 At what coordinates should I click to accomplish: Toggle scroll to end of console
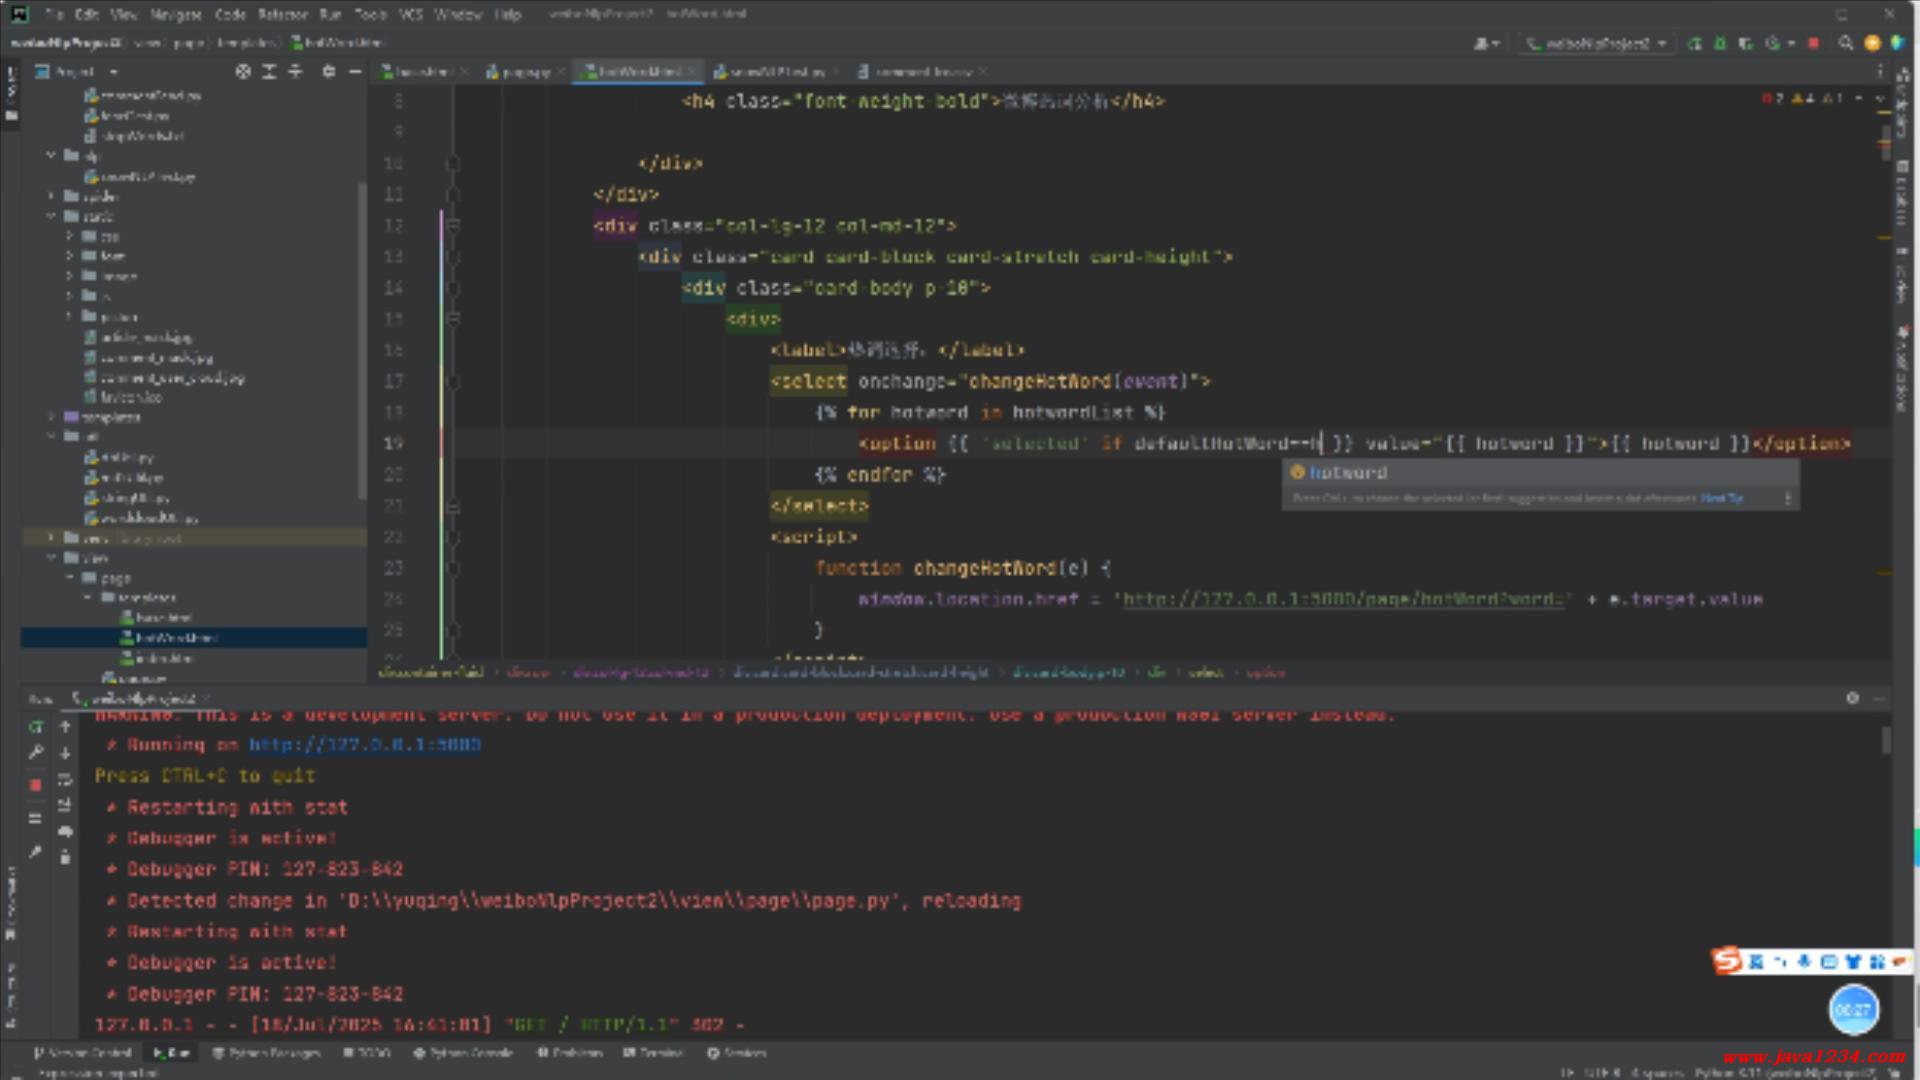65,805
